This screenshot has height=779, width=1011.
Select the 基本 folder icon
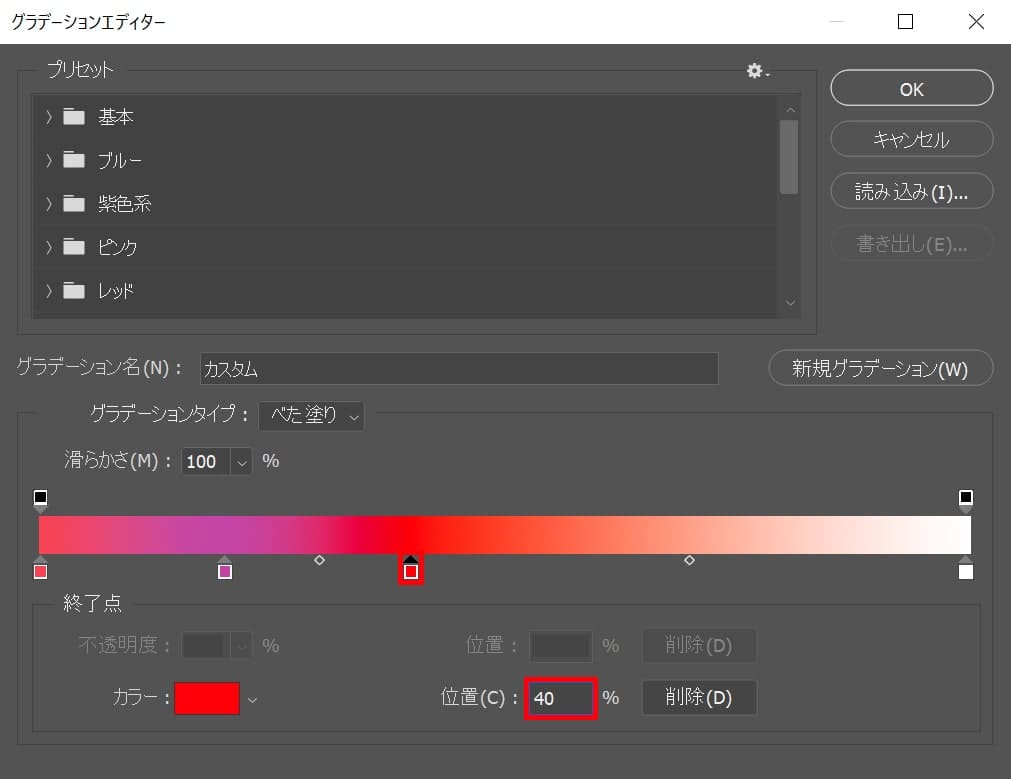click(x=74, y=117)
